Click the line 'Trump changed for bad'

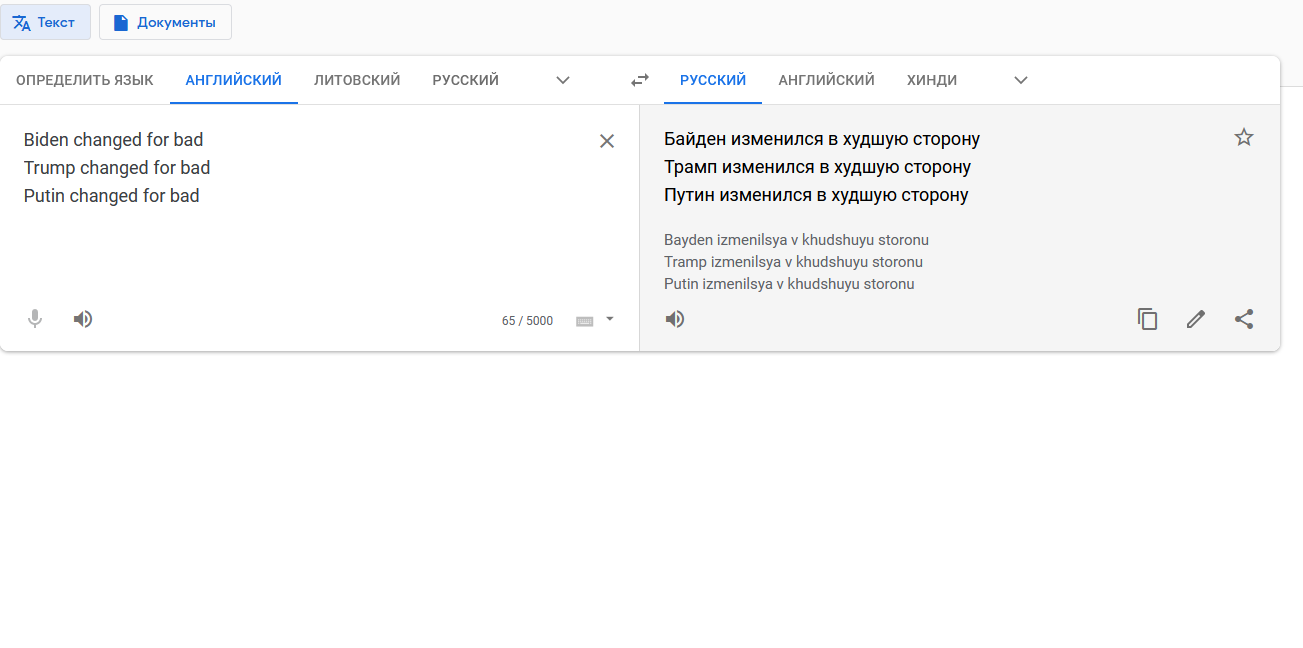click(x=117, y=168)
